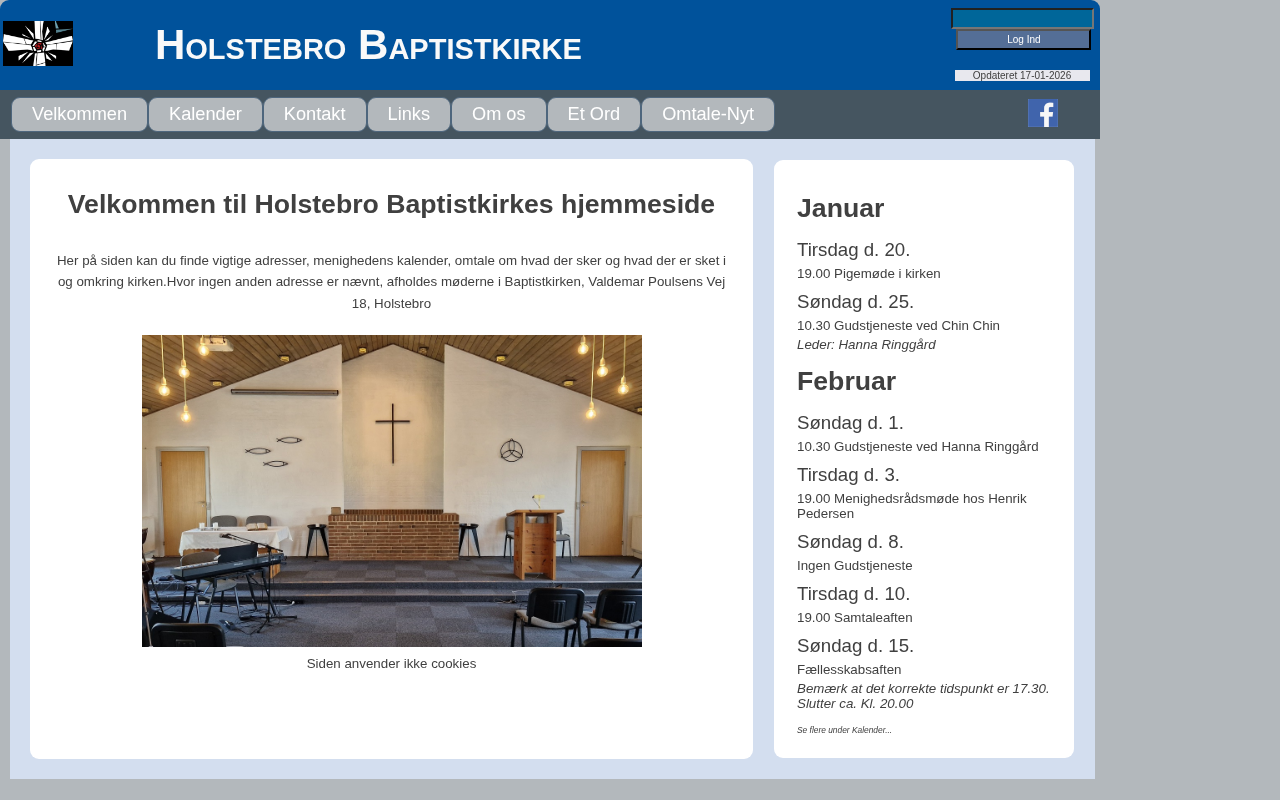Click the church logo icon
The width and height of the screenshot is (1280, 800).
(38, 44)
